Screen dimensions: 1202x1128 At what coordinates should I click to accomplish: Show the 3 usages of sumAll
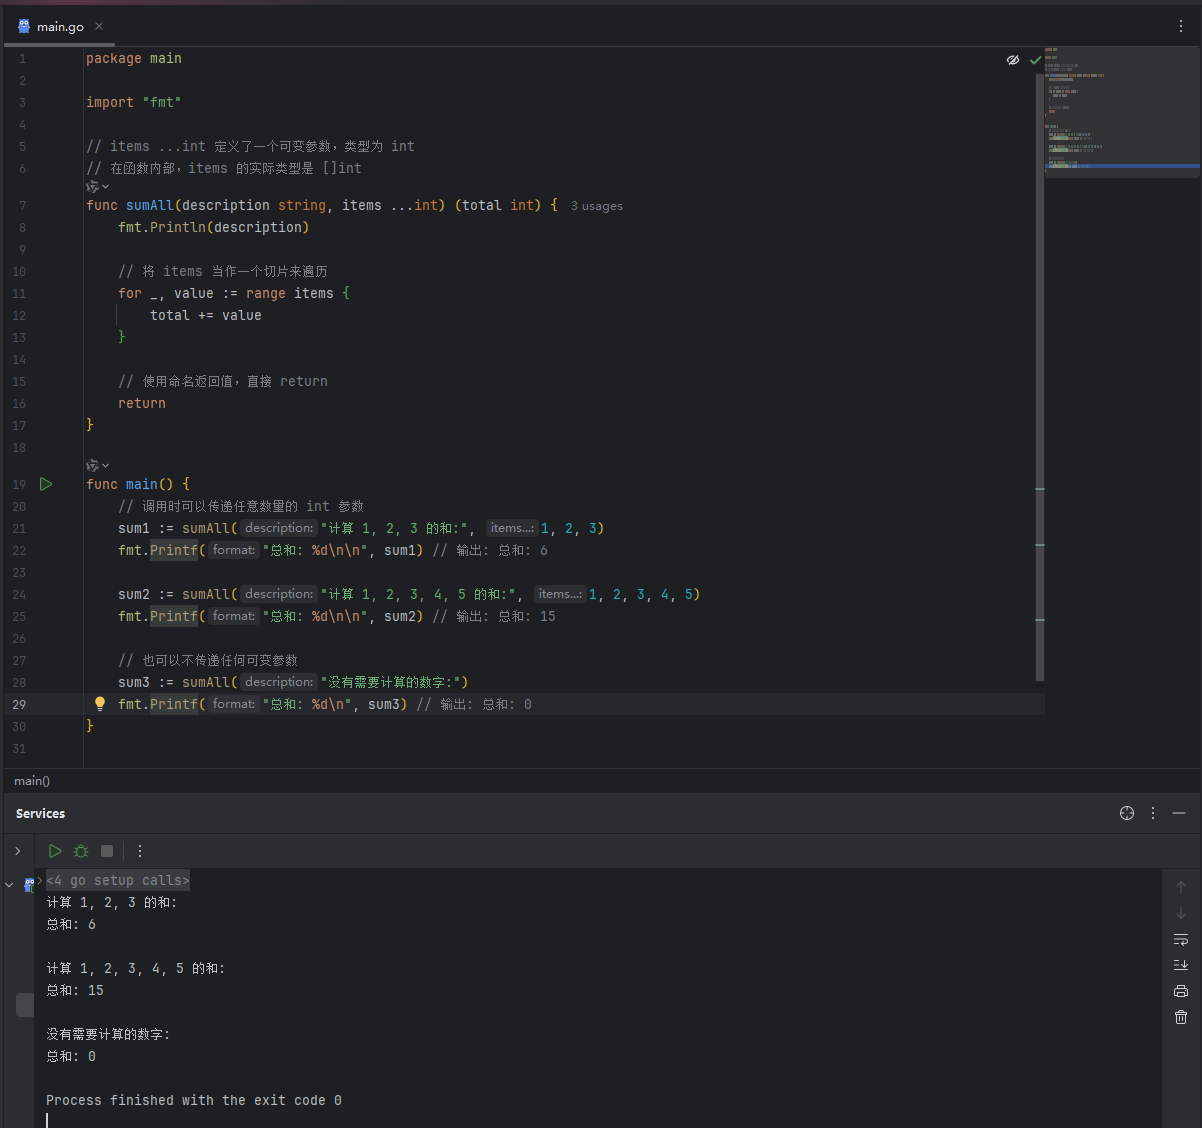pyautogui.click(x=597, y=206)
